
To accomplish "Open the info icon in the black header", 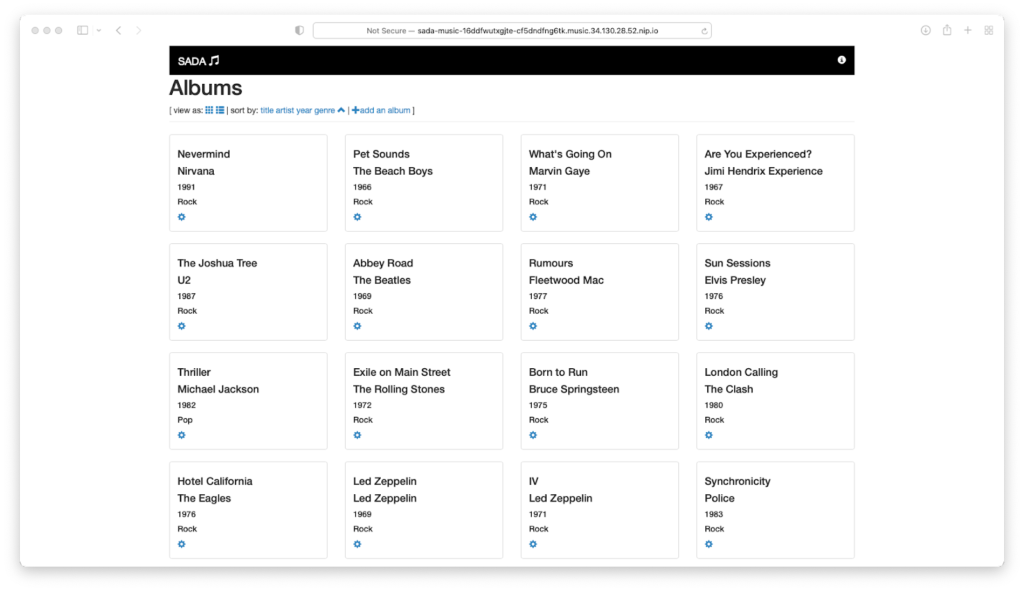I will (841, 60).
